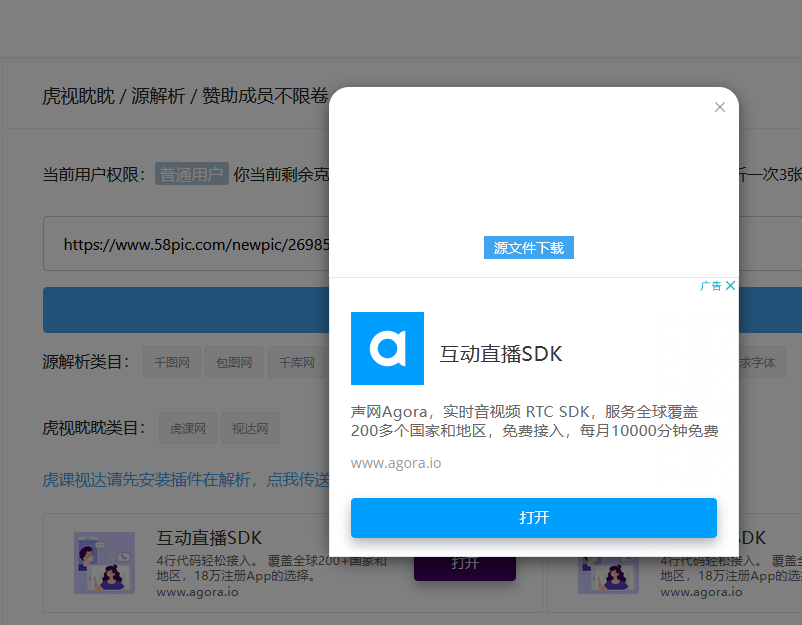Click the ad description about 声网Agora
This screenshot has height=625, width=802.
pyautogui.click(x=534, y=421)
